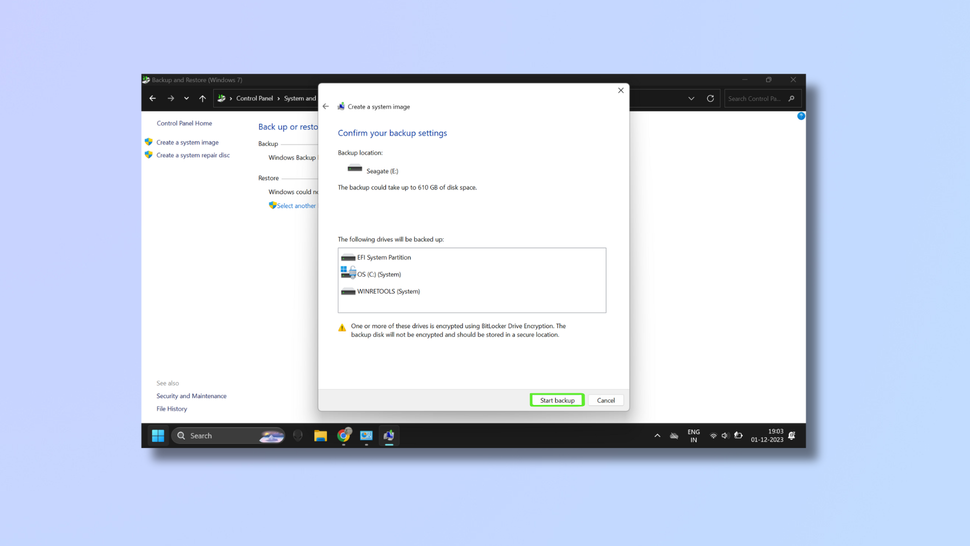Open Create a system repair disc link
Viewport: 970px width, 546px height.
[193, 155]
